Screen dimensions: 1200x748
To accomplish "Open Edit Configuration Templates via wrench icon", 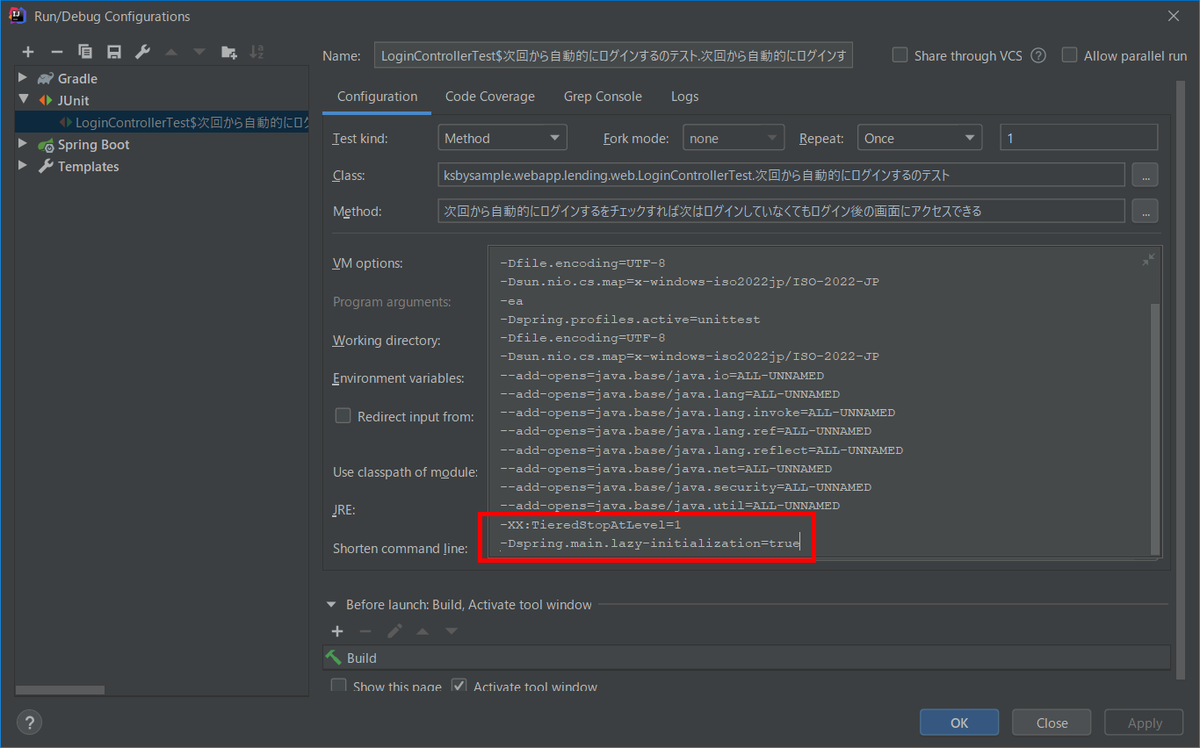I will [x=143, y=51].
